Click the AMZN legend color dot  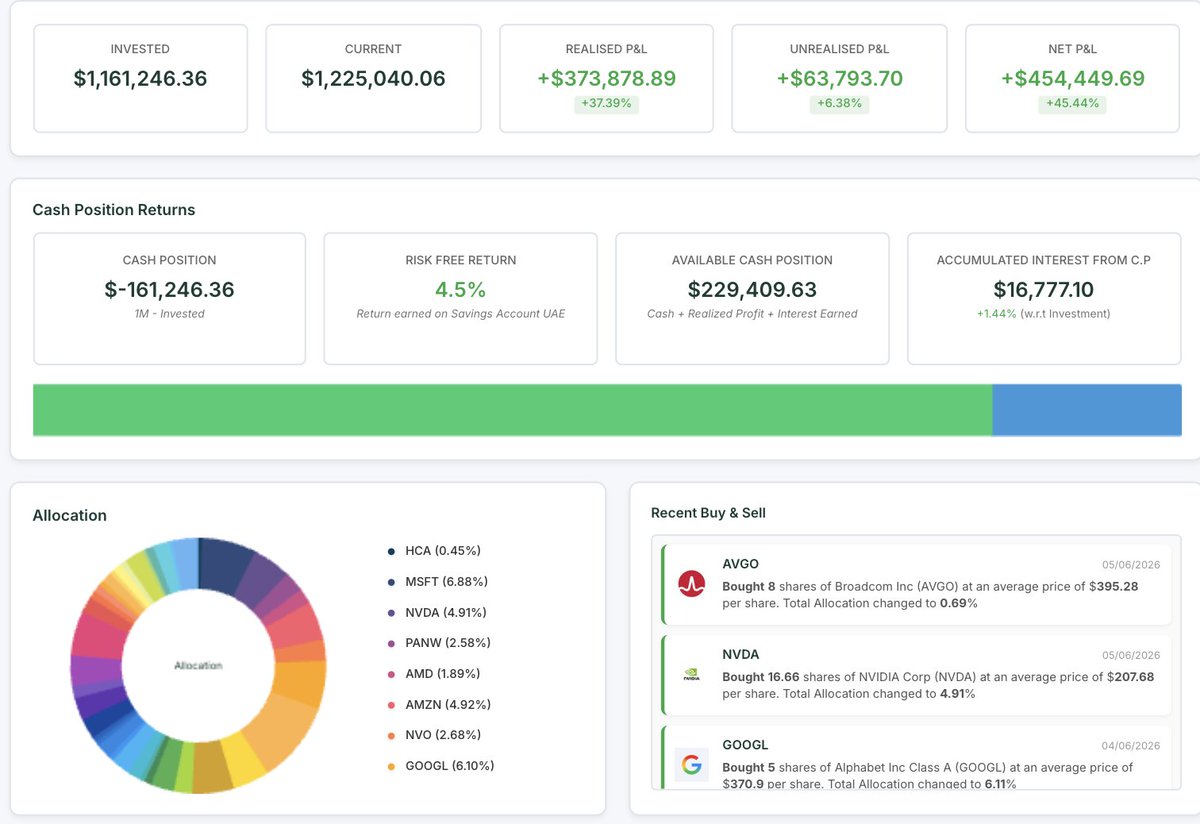click(x=391, y=705)
